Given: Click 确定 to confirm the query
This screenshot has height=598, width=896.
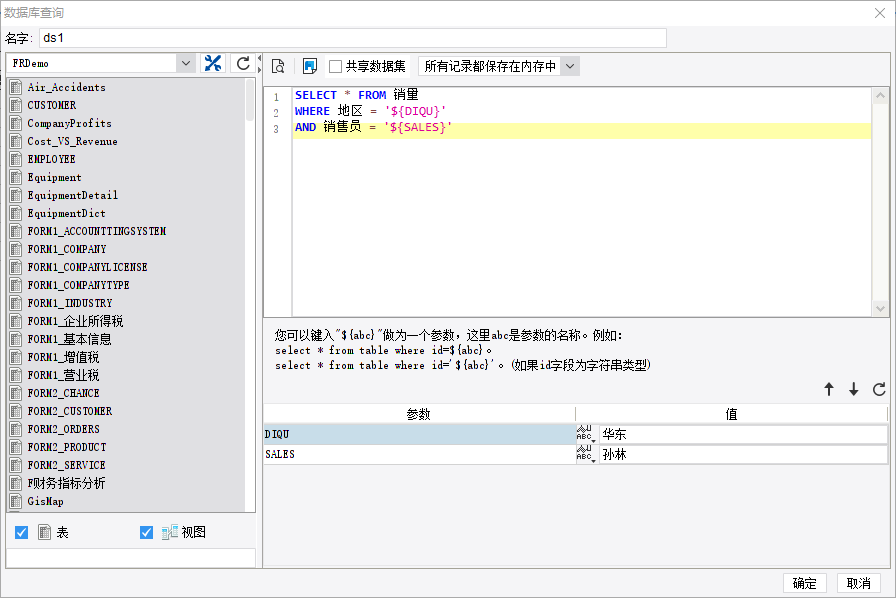Looking at the screenshot, I should click(804, 583).
